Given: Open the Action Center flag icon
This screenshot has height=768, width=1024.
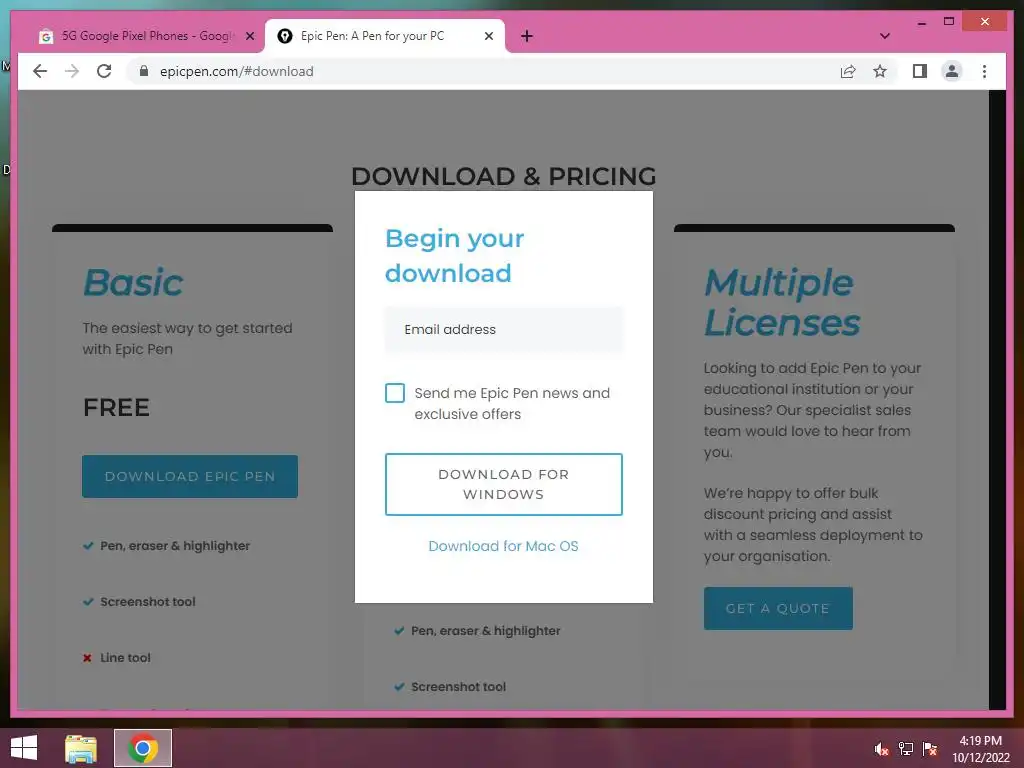Looking at the screenshot, I should click(929, 748).
